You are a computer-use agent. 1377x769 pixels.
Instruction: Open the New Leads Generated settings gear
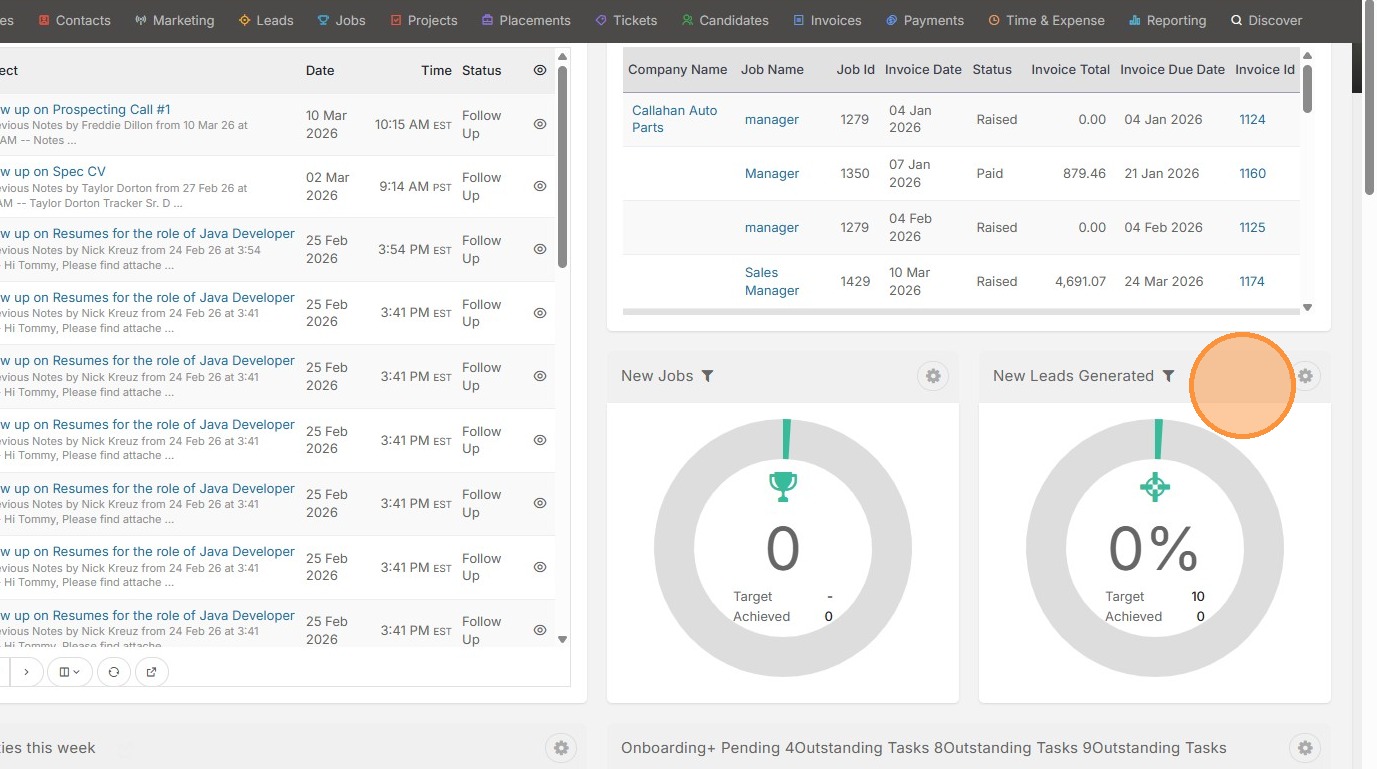coord(1305,376)
